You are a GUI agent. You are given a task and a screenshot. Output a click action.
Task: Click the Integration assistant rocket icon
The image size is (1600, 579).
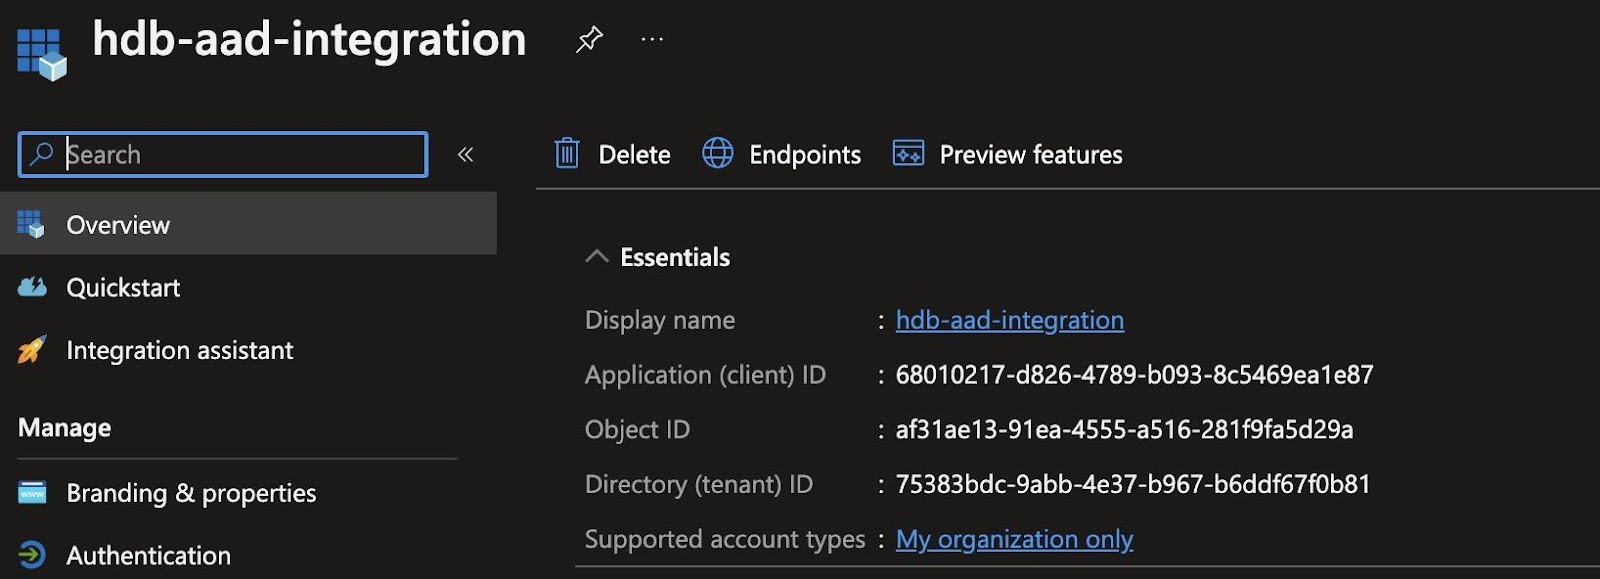pos(32,350)
